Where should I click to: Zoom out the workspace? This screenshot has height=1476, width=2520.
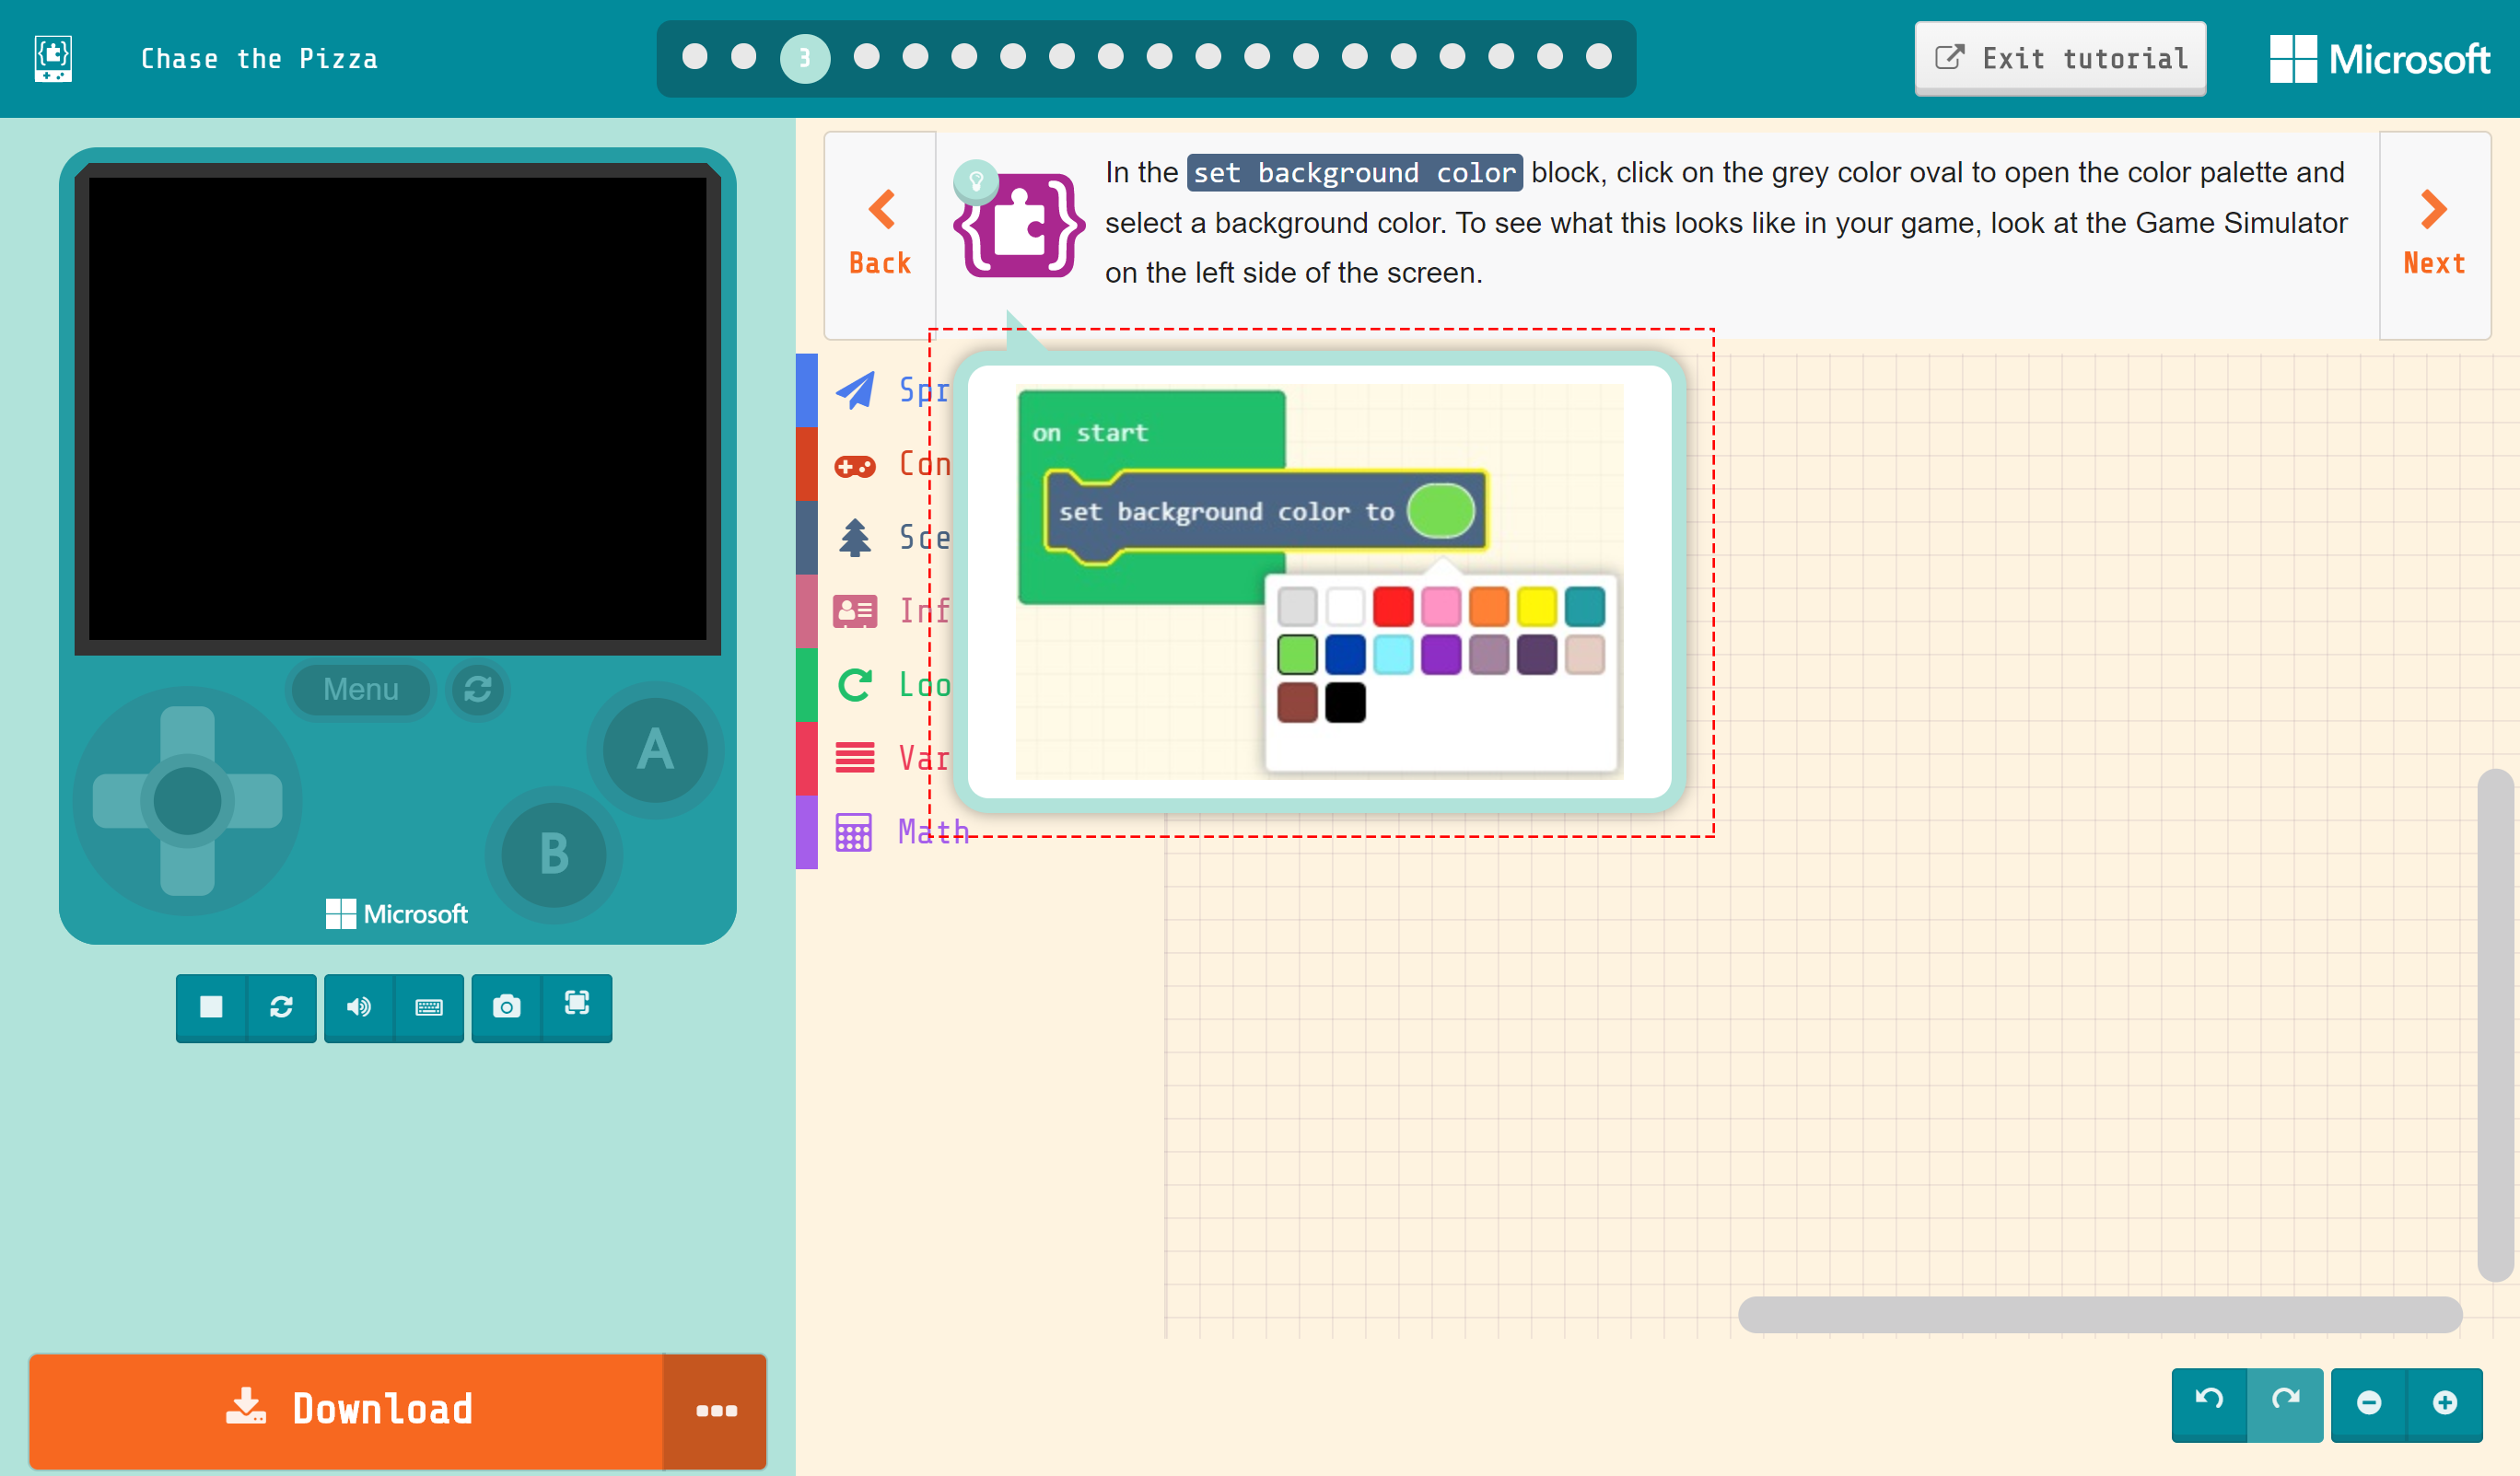click(x=2369, y=1402)
